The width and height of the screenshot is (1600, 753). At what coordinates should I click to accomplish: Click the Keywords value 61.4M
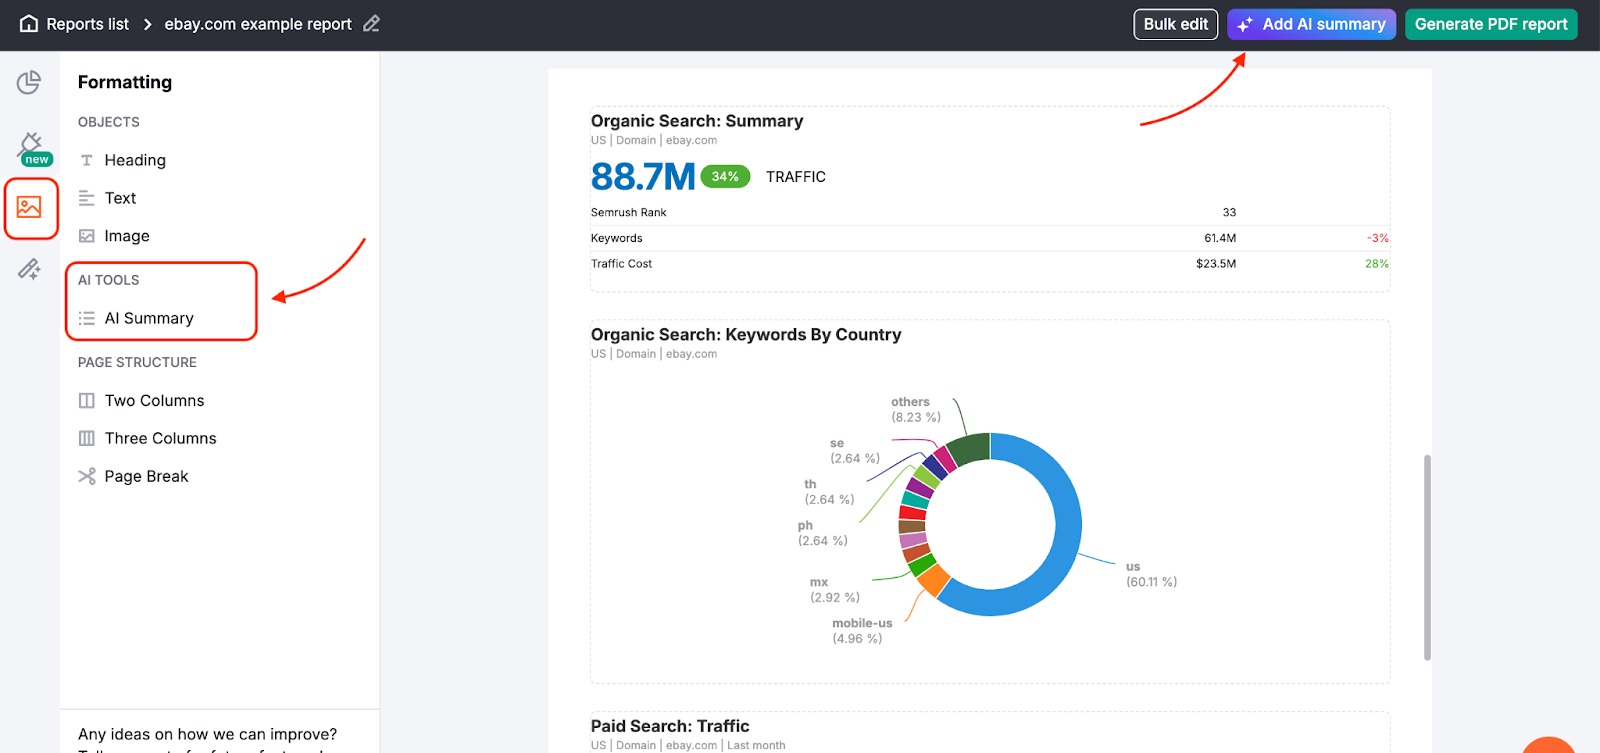1220,238
